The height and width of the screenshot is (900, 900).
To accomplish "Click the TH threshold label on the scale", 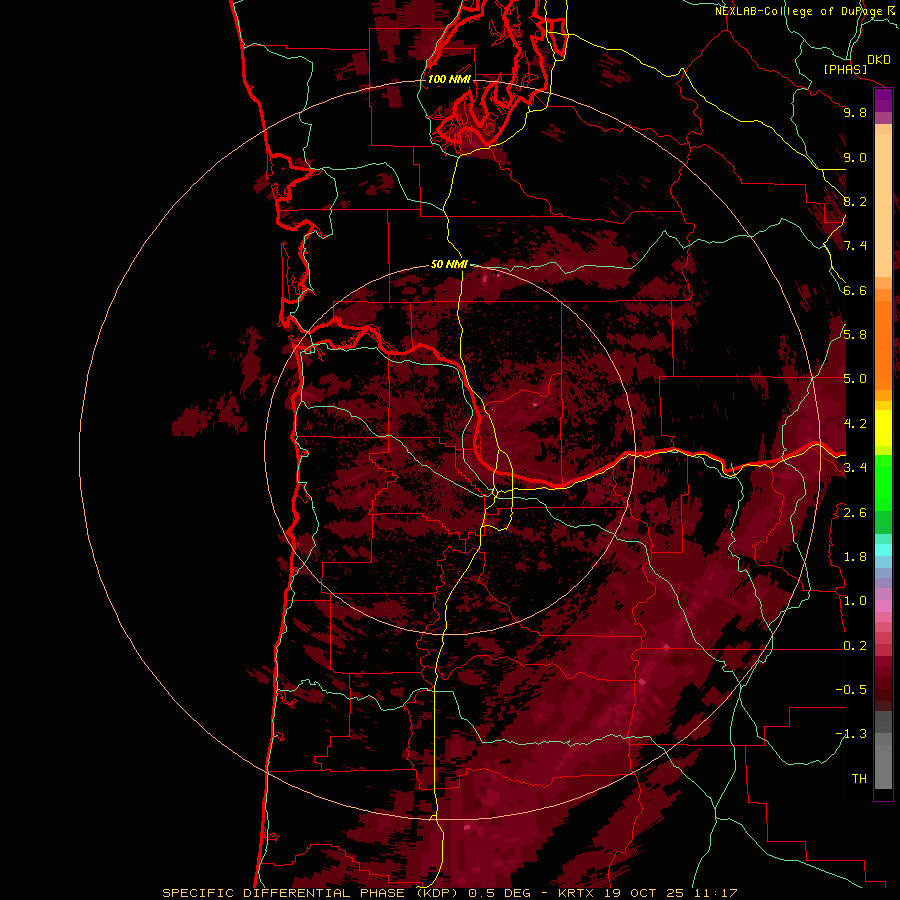I will pos(859,779).
